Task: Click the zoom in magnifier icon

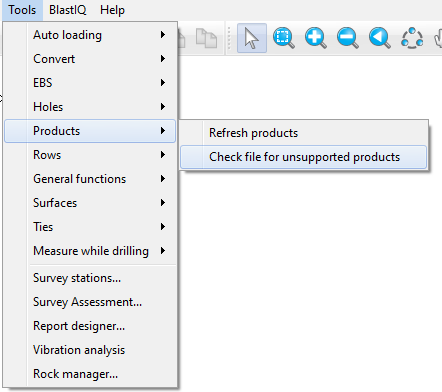Action: pos(315,38)
